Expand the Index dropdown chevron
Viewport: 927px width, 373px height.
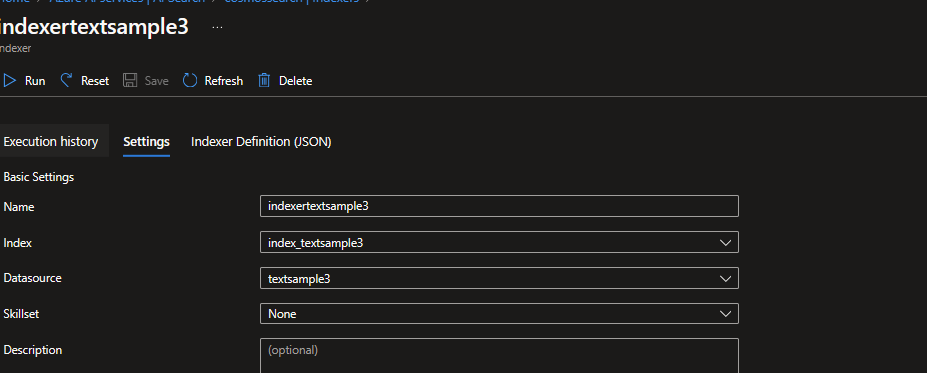pyautogui.click(x=725, y=242)
